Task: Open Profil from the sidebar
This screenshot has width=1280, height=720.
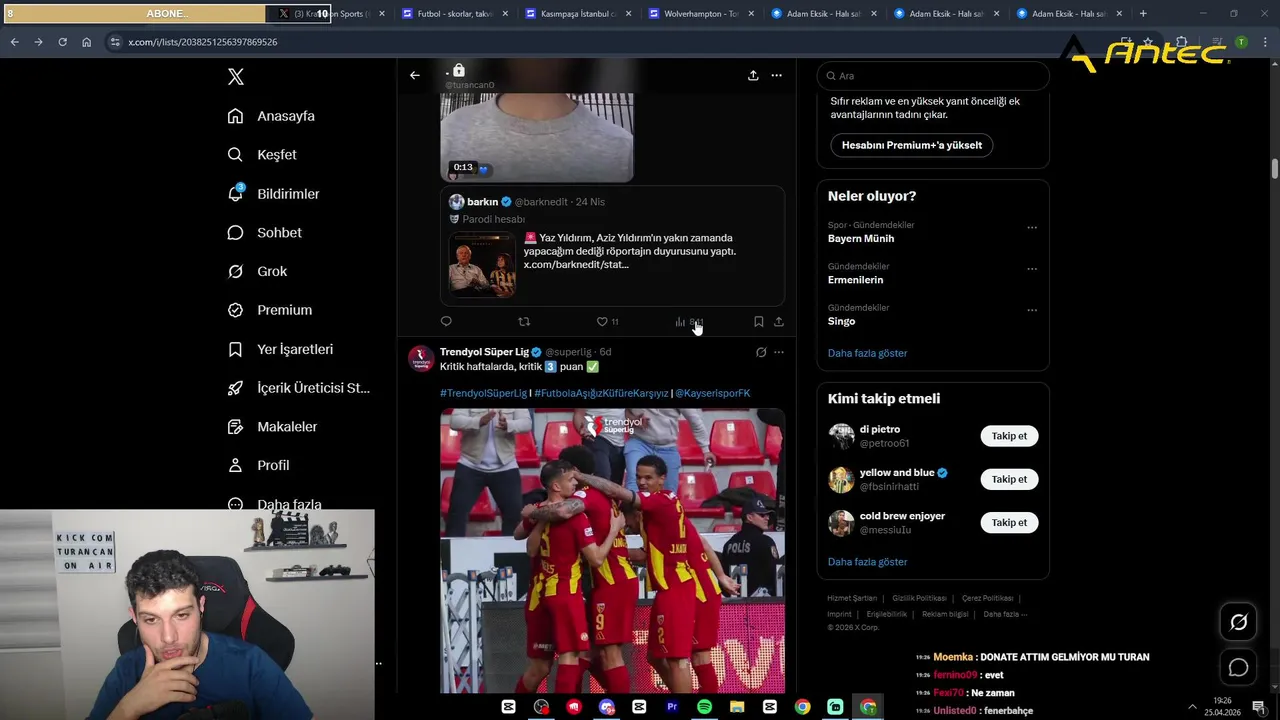Action: (258, 465)
